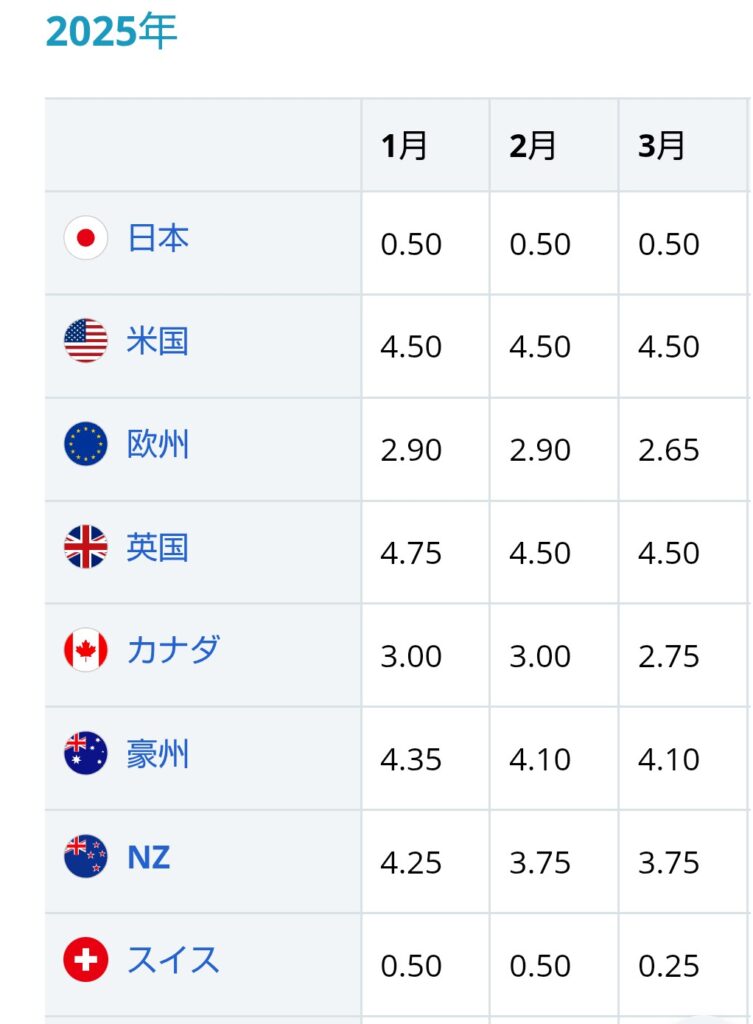
Task: Open the 豪州 country link
Action: coord(158,753)
